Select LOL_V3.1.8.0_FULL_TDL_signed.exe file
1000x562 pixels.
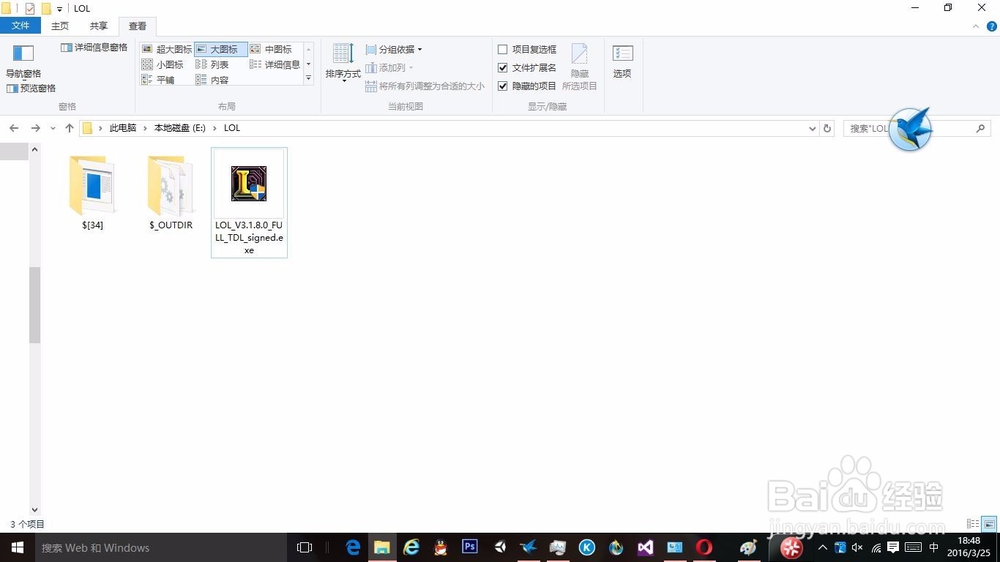coord(249,203)
